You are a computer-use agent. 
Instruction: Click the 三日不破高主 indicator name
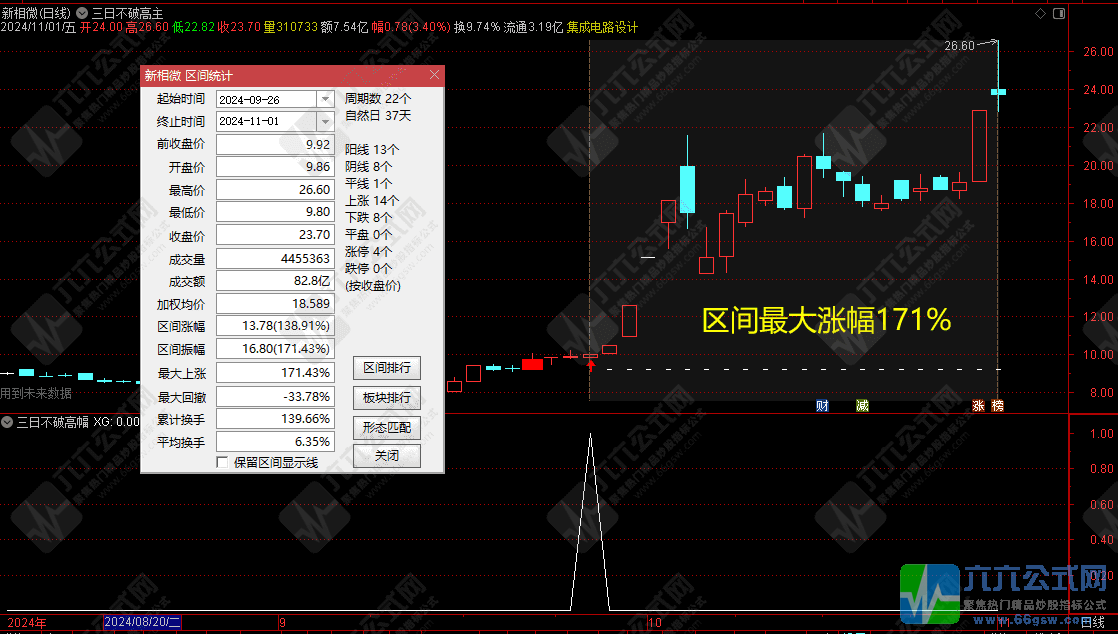[x=128, y=14]
